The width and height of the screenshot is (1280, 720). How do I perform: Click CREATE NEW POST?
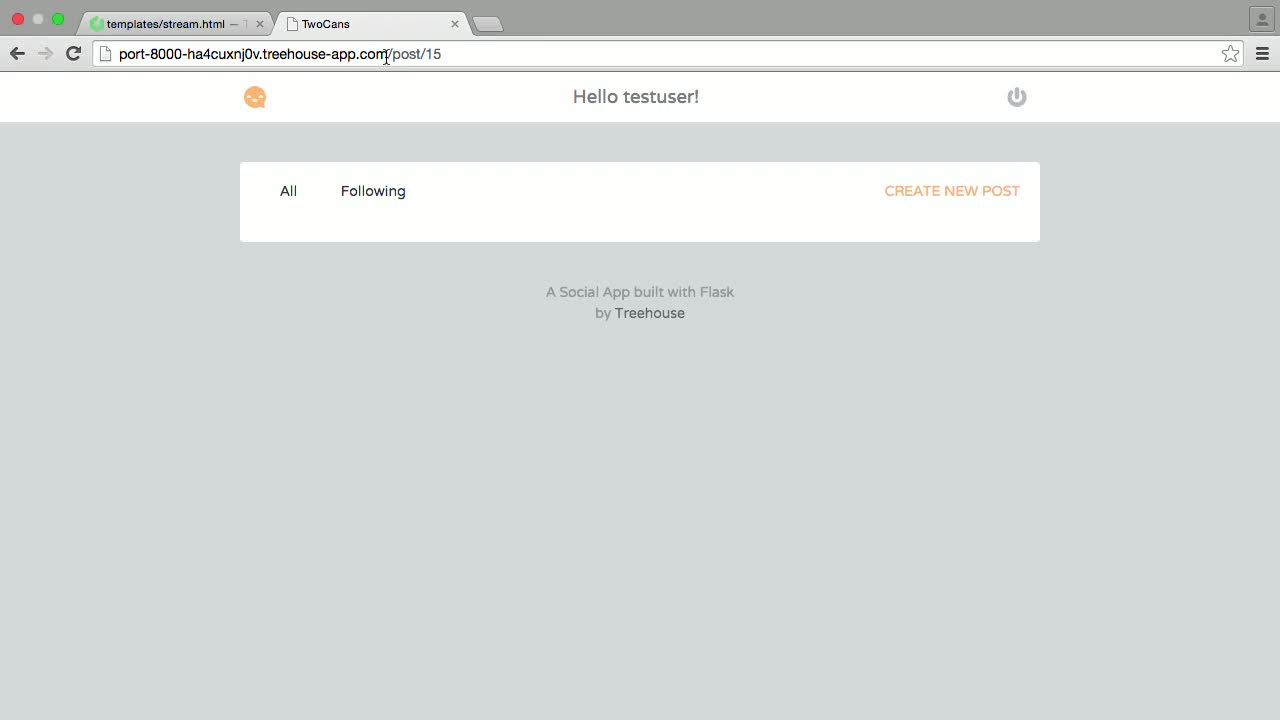pos(952,191)
